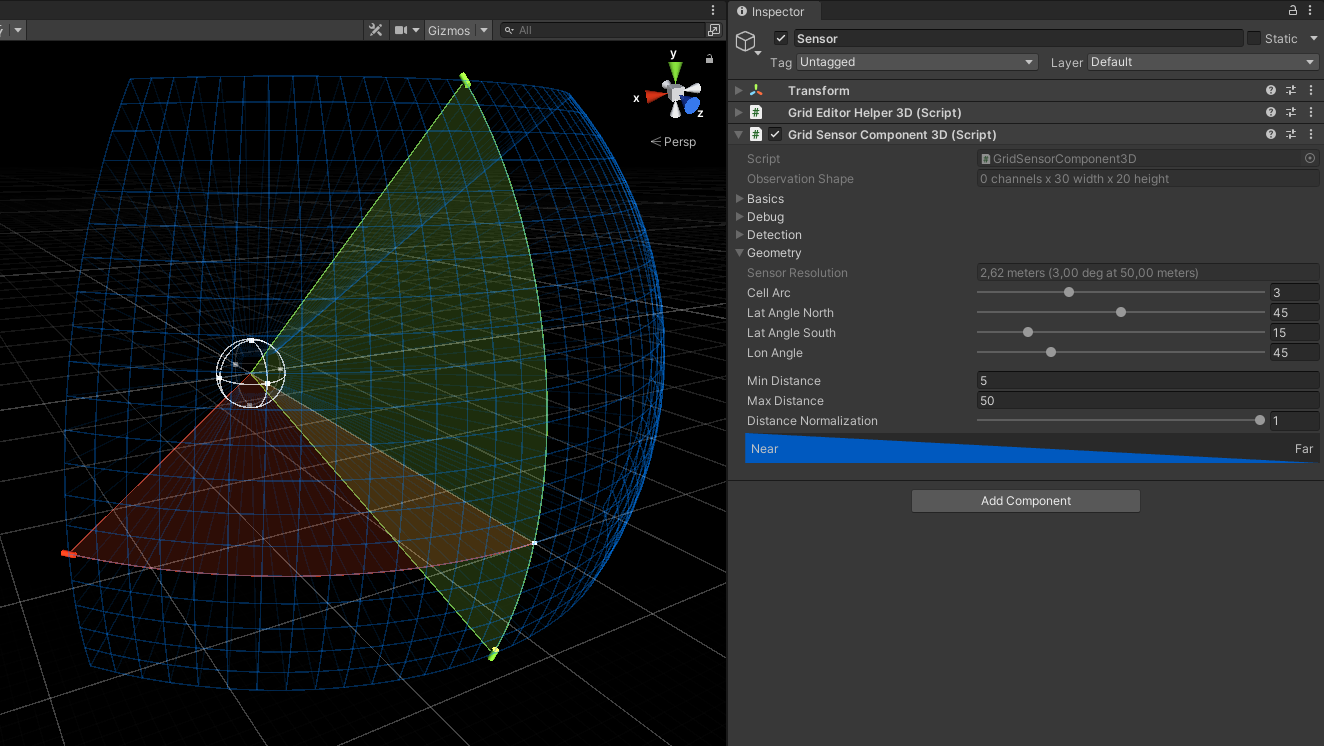This screenshot has width=1324, height=746.
Task: Click the Cell Arc slider handle
Action: 1069,293
